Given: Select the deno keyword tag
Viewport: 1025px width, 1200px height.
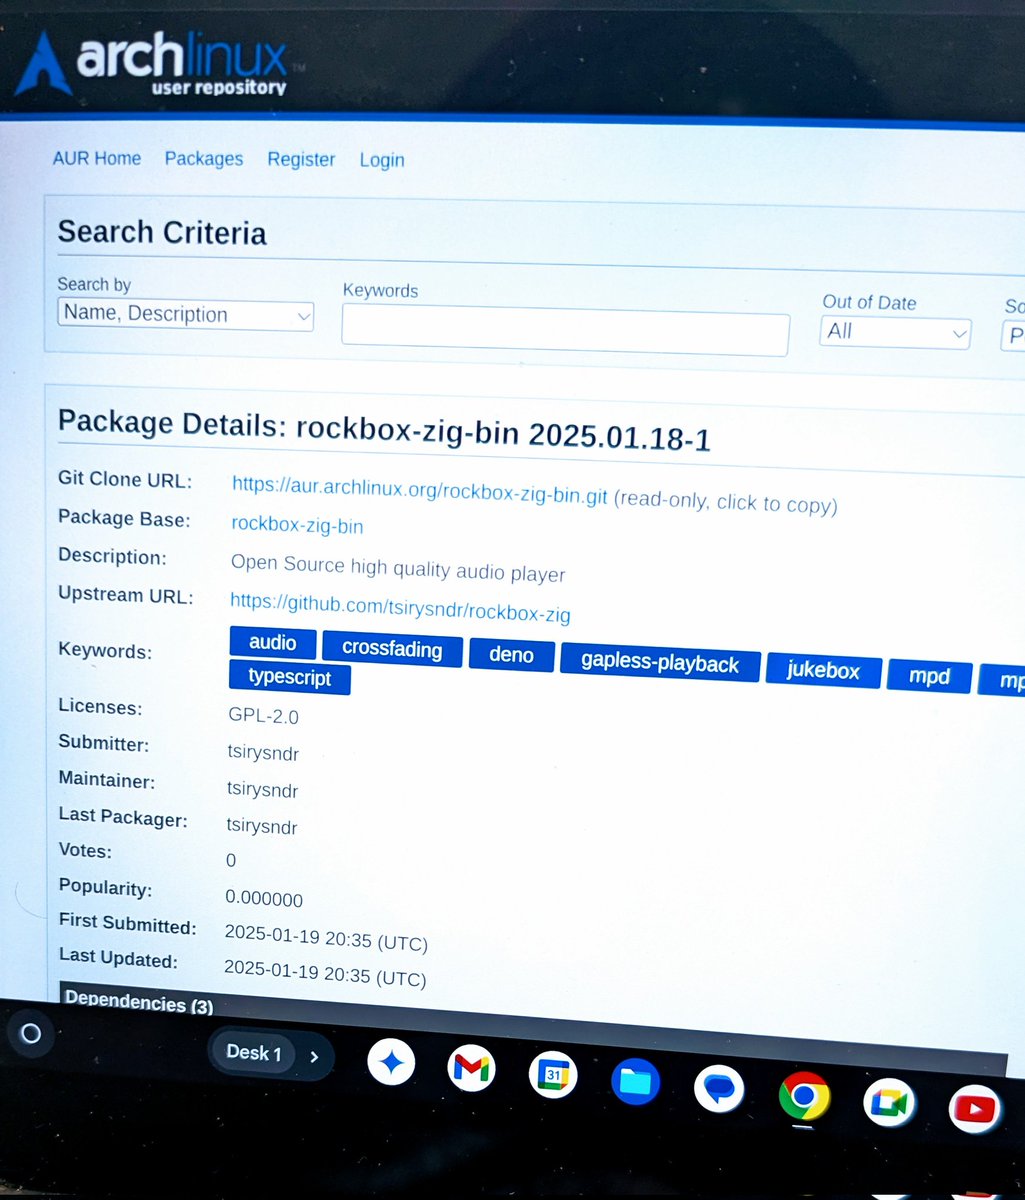Looking at the screenshot, I should click(511, 655).
